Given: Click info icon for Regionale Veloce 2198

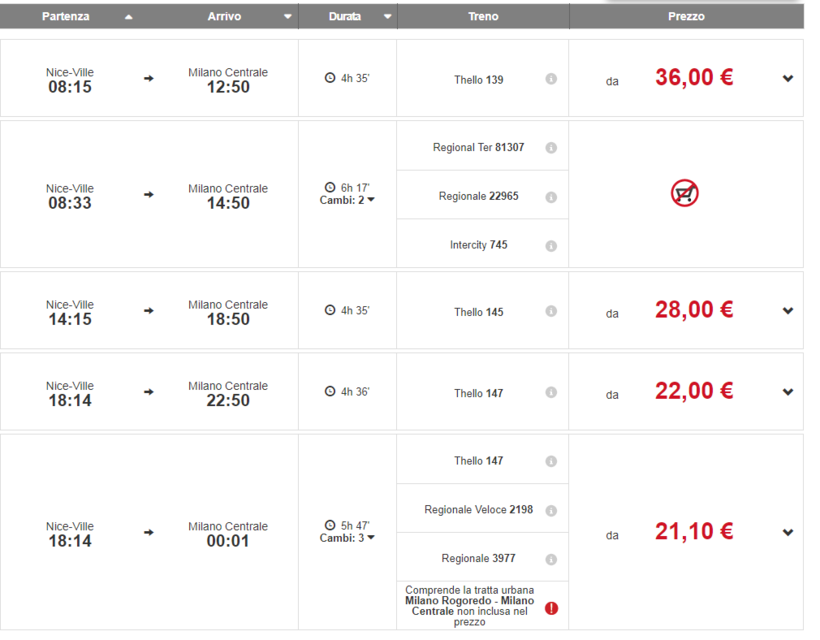Looking at the screenshot, I should coord(551,511).
